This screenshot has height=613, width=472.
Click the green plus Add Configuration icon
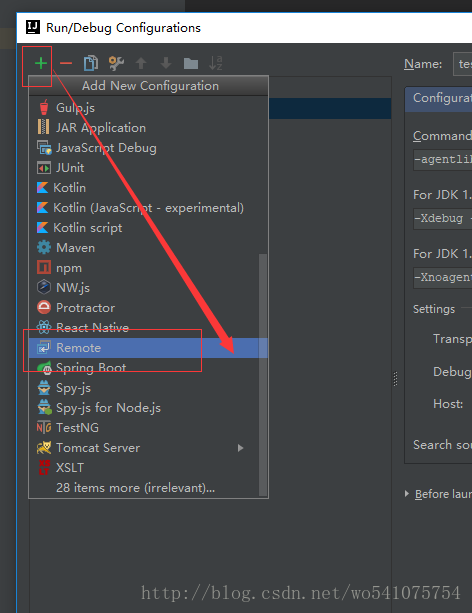41,63
